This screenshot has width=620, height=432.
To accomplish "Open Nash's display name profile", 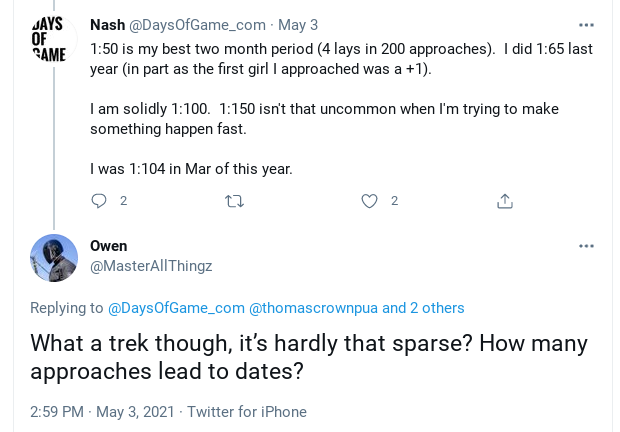I will [x=107, y=24].
